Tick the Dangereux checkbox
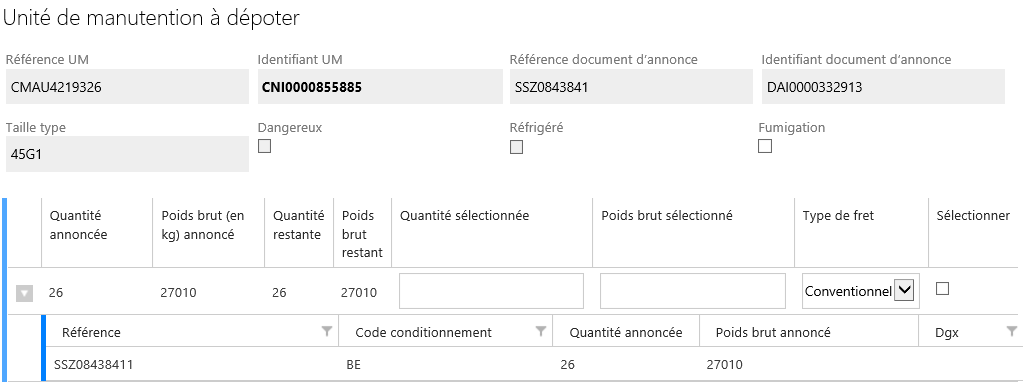 (264, 147)
